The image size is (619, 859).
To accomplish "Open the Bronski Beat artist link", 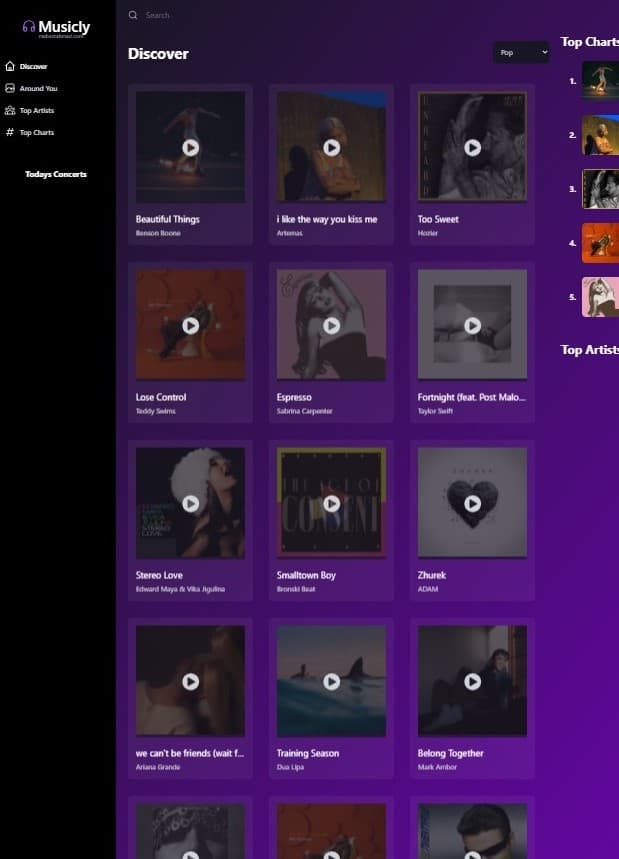I will 296,589.
